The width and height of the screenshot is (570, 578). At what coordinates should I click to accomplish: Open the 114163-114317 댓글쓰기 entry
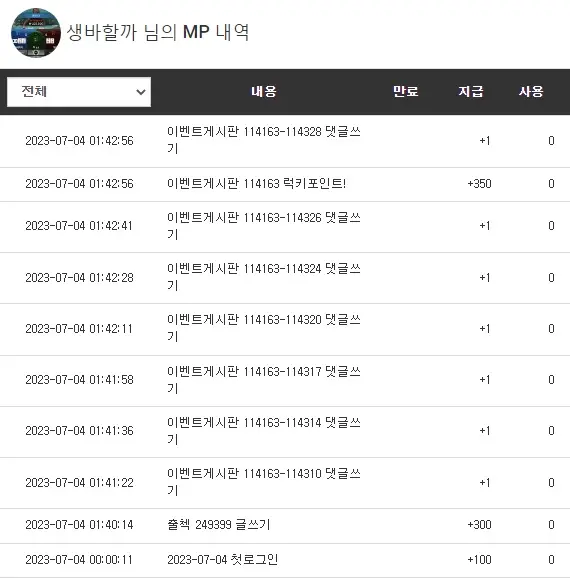click(264, 380)
